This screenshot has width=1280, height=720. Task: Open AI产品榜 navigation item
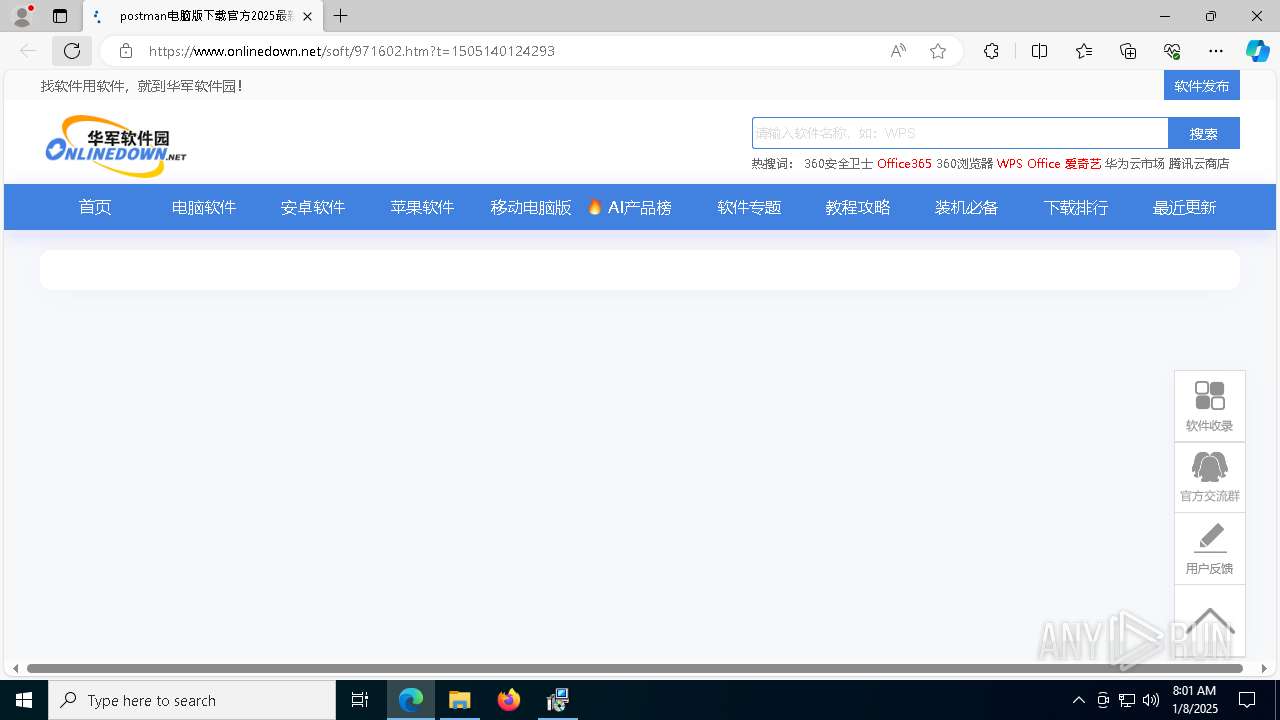(630, 207)
